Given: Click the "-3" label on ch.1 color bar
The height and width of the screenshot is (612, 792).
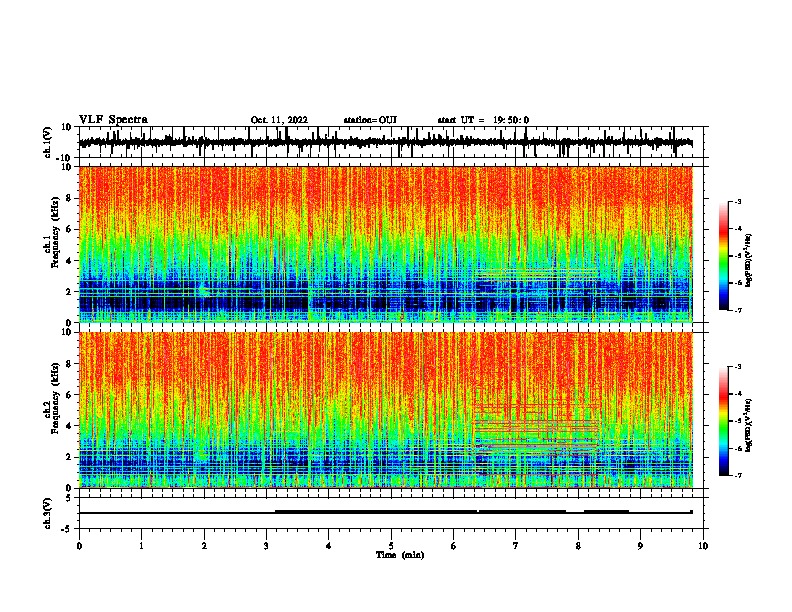Looking at the screenshot, I should (738, 201).
